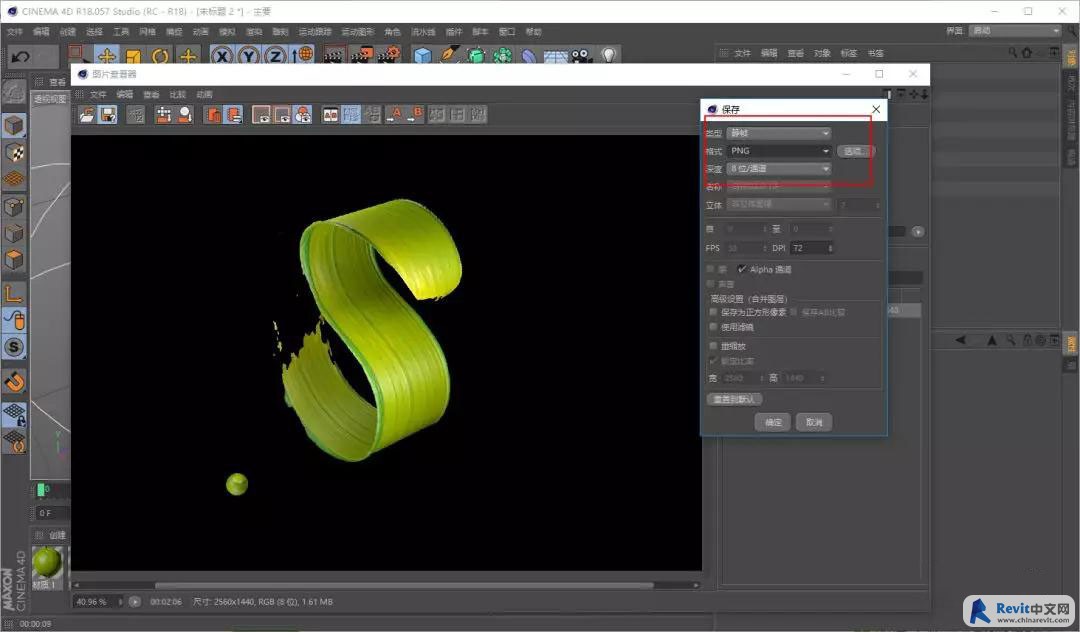Screen dimensions: 1080x632
Task: Toggle Enable Snap magnet icon
Action: (x=14, y=381)
